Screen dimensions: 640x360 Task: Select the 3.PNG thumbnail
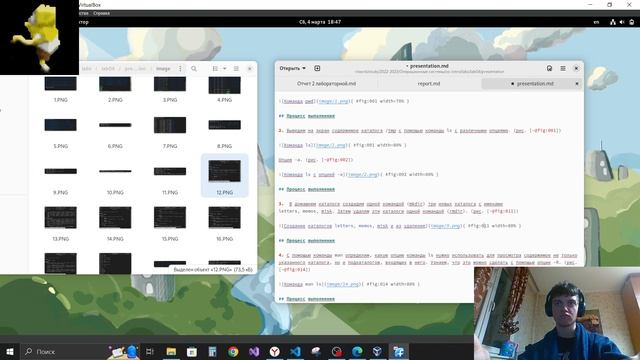coord(170,84)
